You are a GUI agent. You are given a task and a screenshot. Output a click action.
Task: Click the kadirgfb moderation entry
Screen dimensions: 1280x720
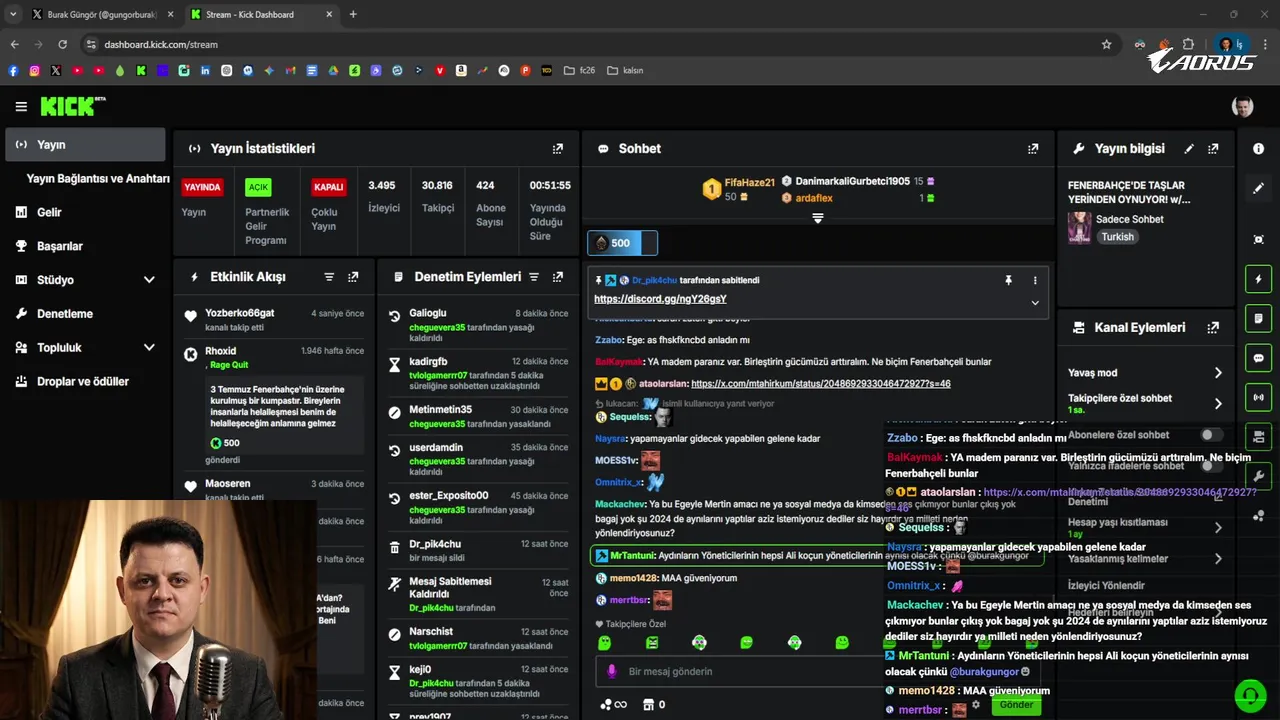[x=428, y=361]
